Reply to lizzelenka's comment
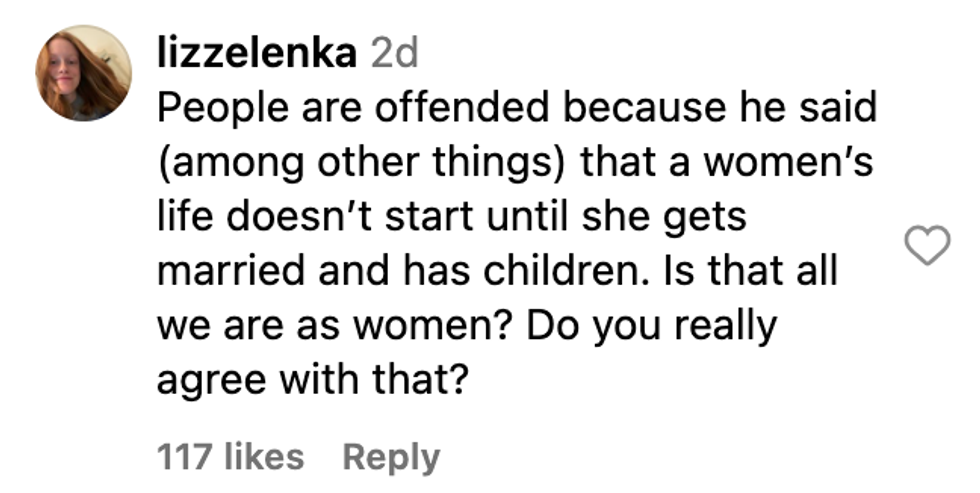 pyautogui.click(x=391, y=457)
